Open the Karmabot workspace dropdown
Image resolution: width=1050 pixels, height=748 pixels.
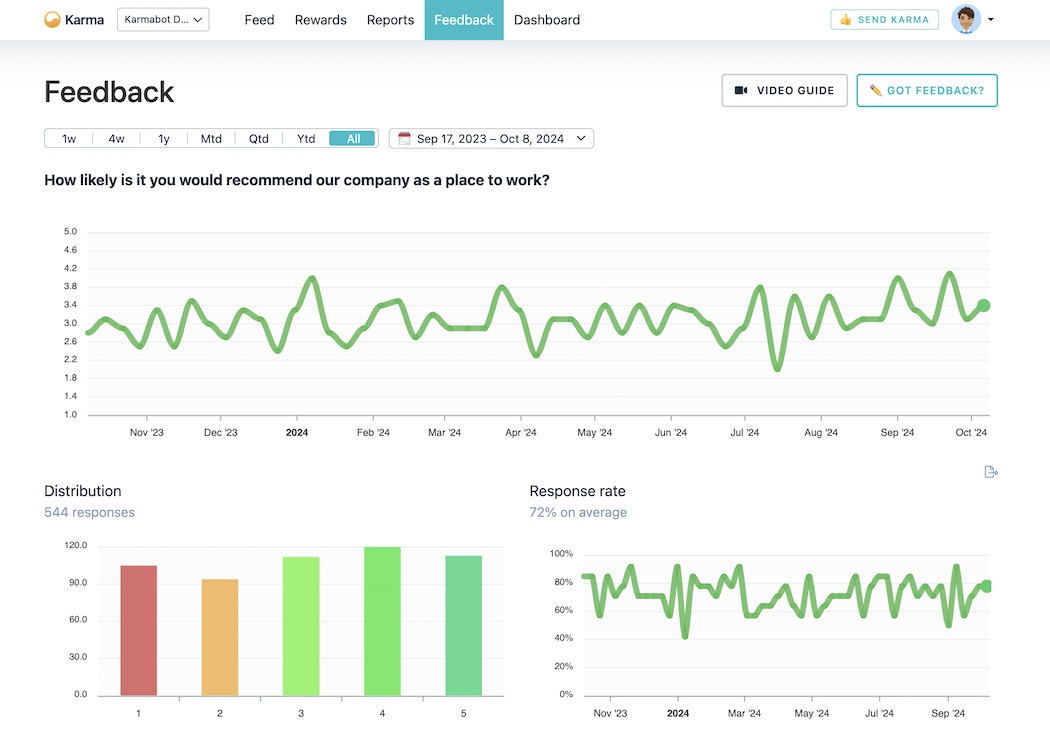coord(162,19)
